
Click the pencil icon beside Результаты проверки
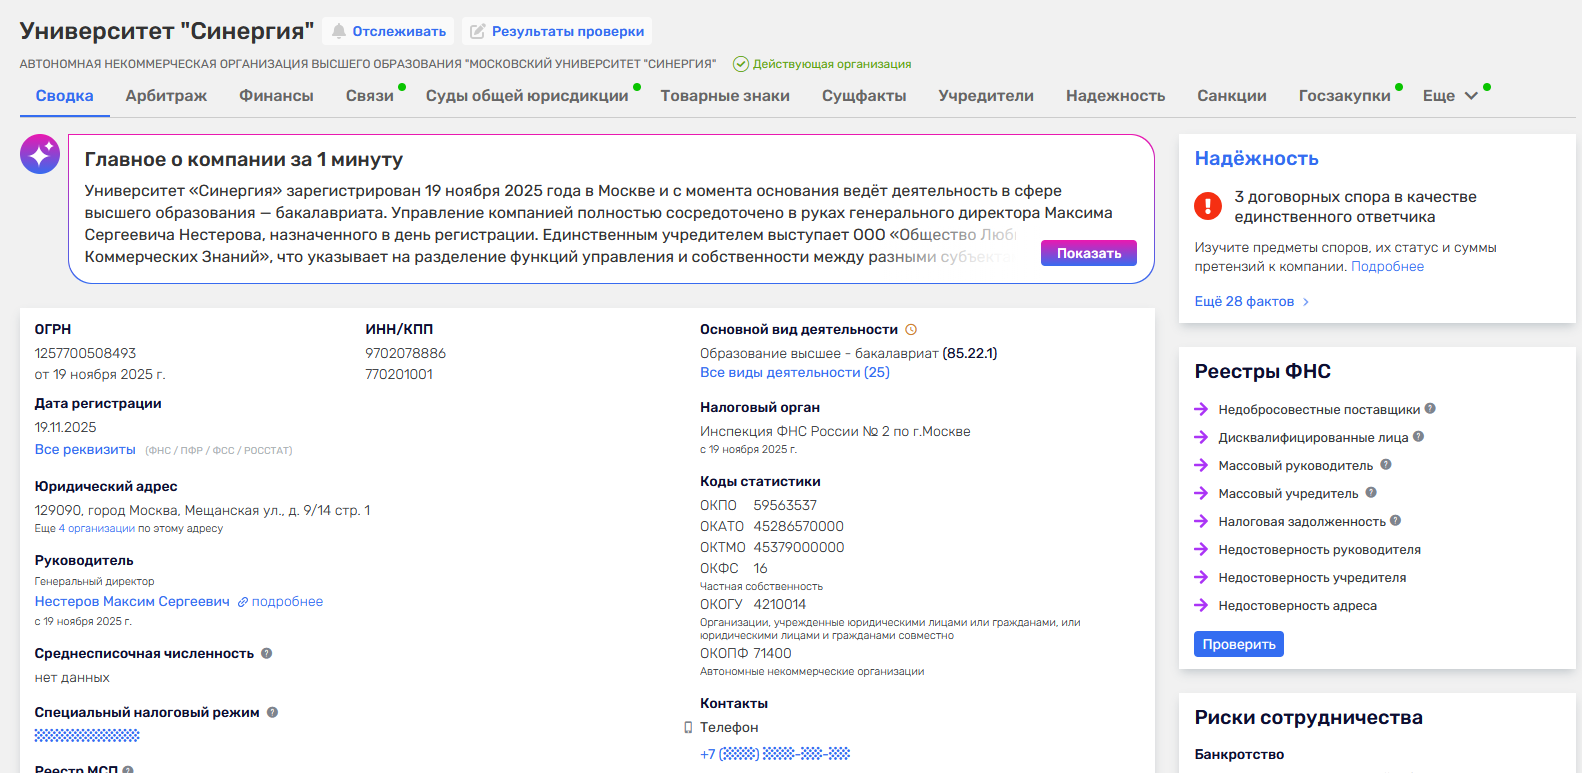(x=478, y=31)
